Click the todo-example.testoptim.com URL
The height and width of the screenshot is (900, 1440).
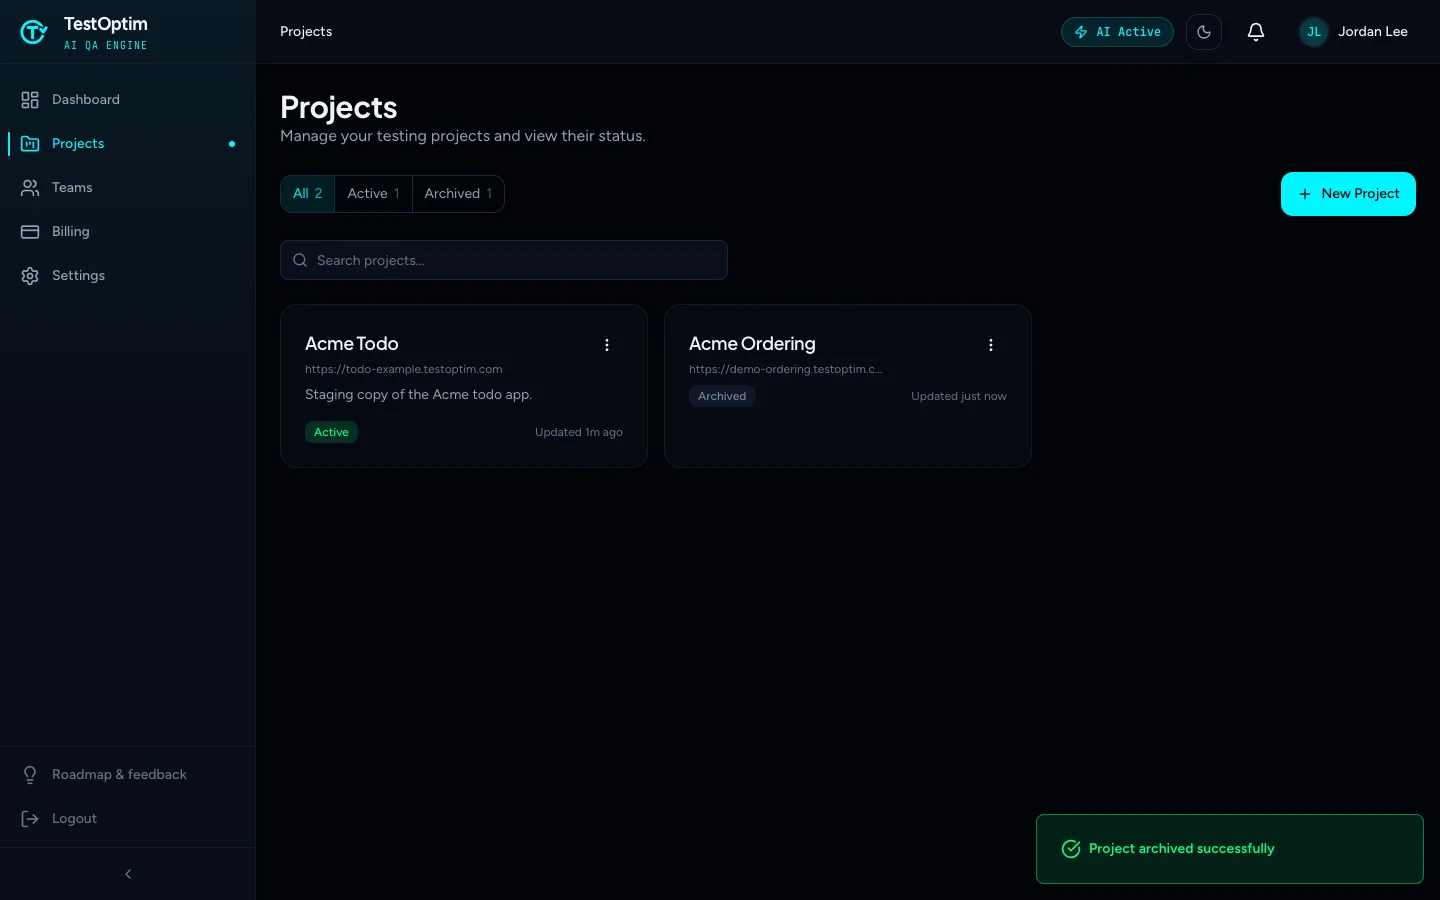404,369
